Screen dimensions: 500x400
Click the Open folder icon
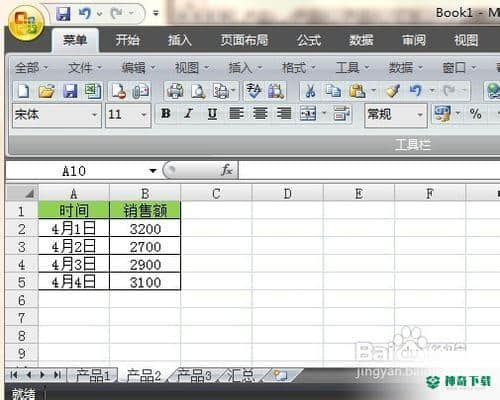[46, 91]
